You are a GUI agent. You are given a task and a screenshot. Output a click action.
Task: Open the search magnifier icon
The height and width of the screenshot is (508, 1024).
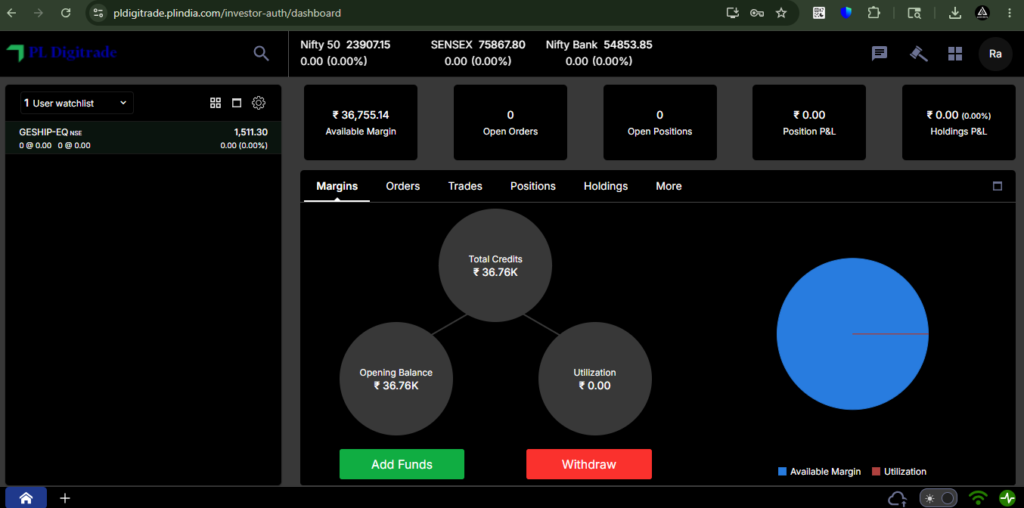click(x=261, y=54)
